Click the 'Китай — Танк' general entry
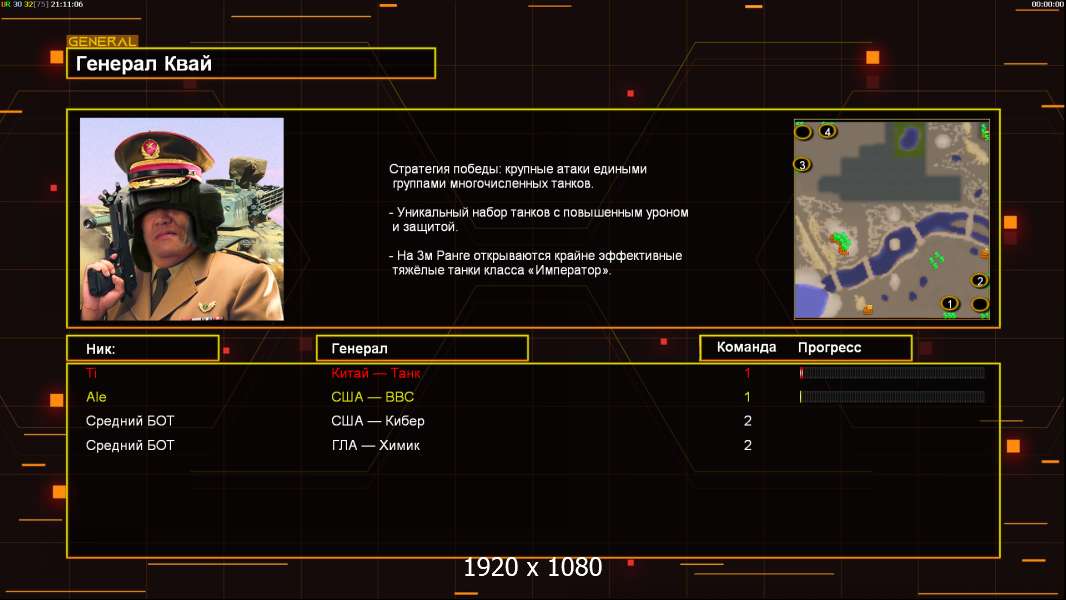The width and height of the screenshot is (1066, 600). 375,372
